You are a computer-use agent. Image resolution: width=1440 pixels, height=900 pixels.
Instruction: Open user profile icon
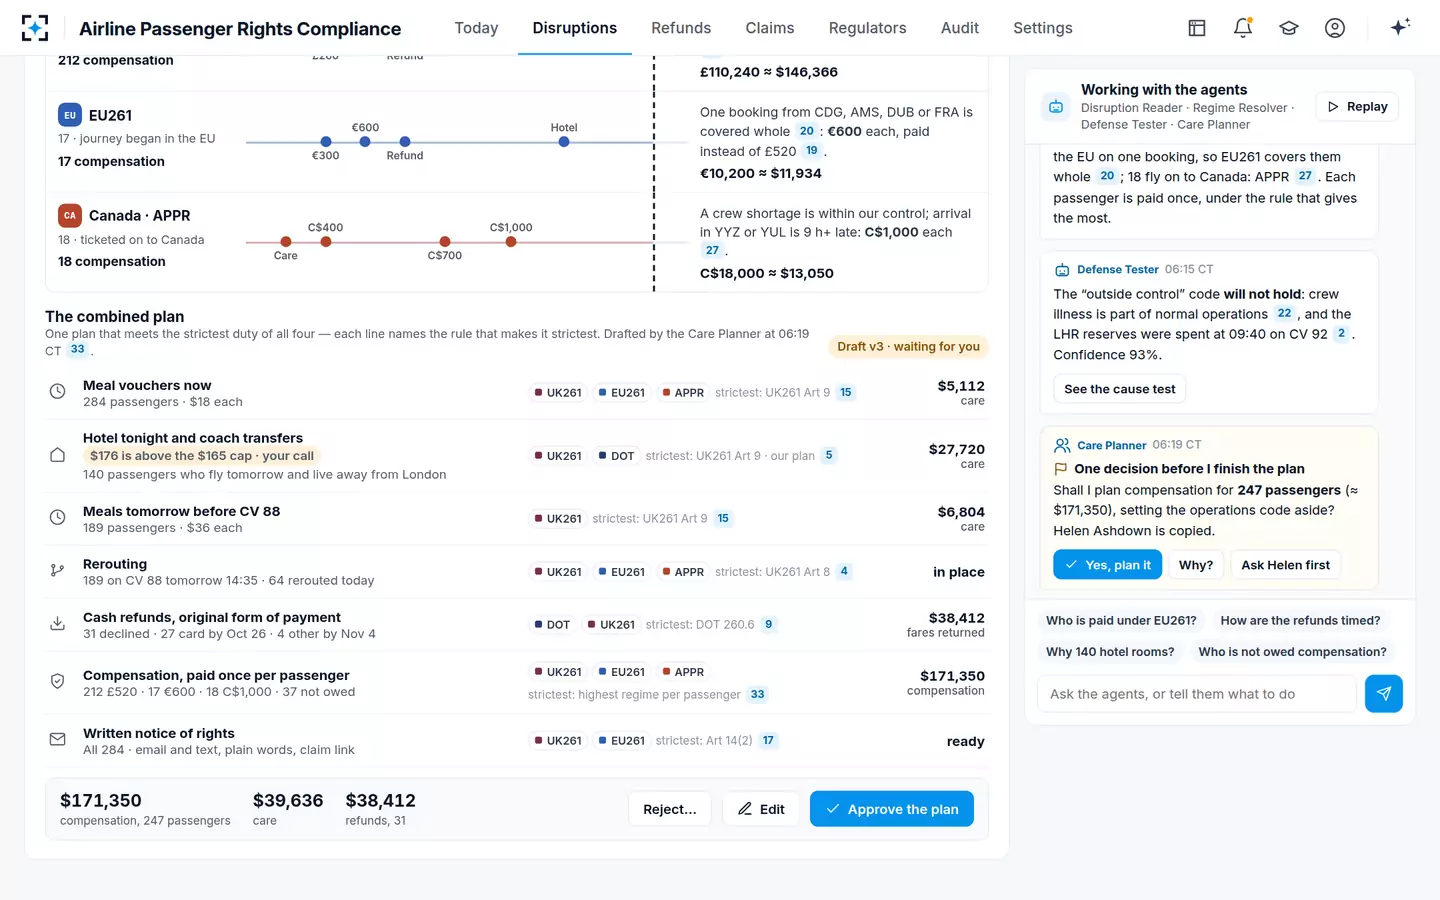pyautogui.click(x=1335, y=28)
